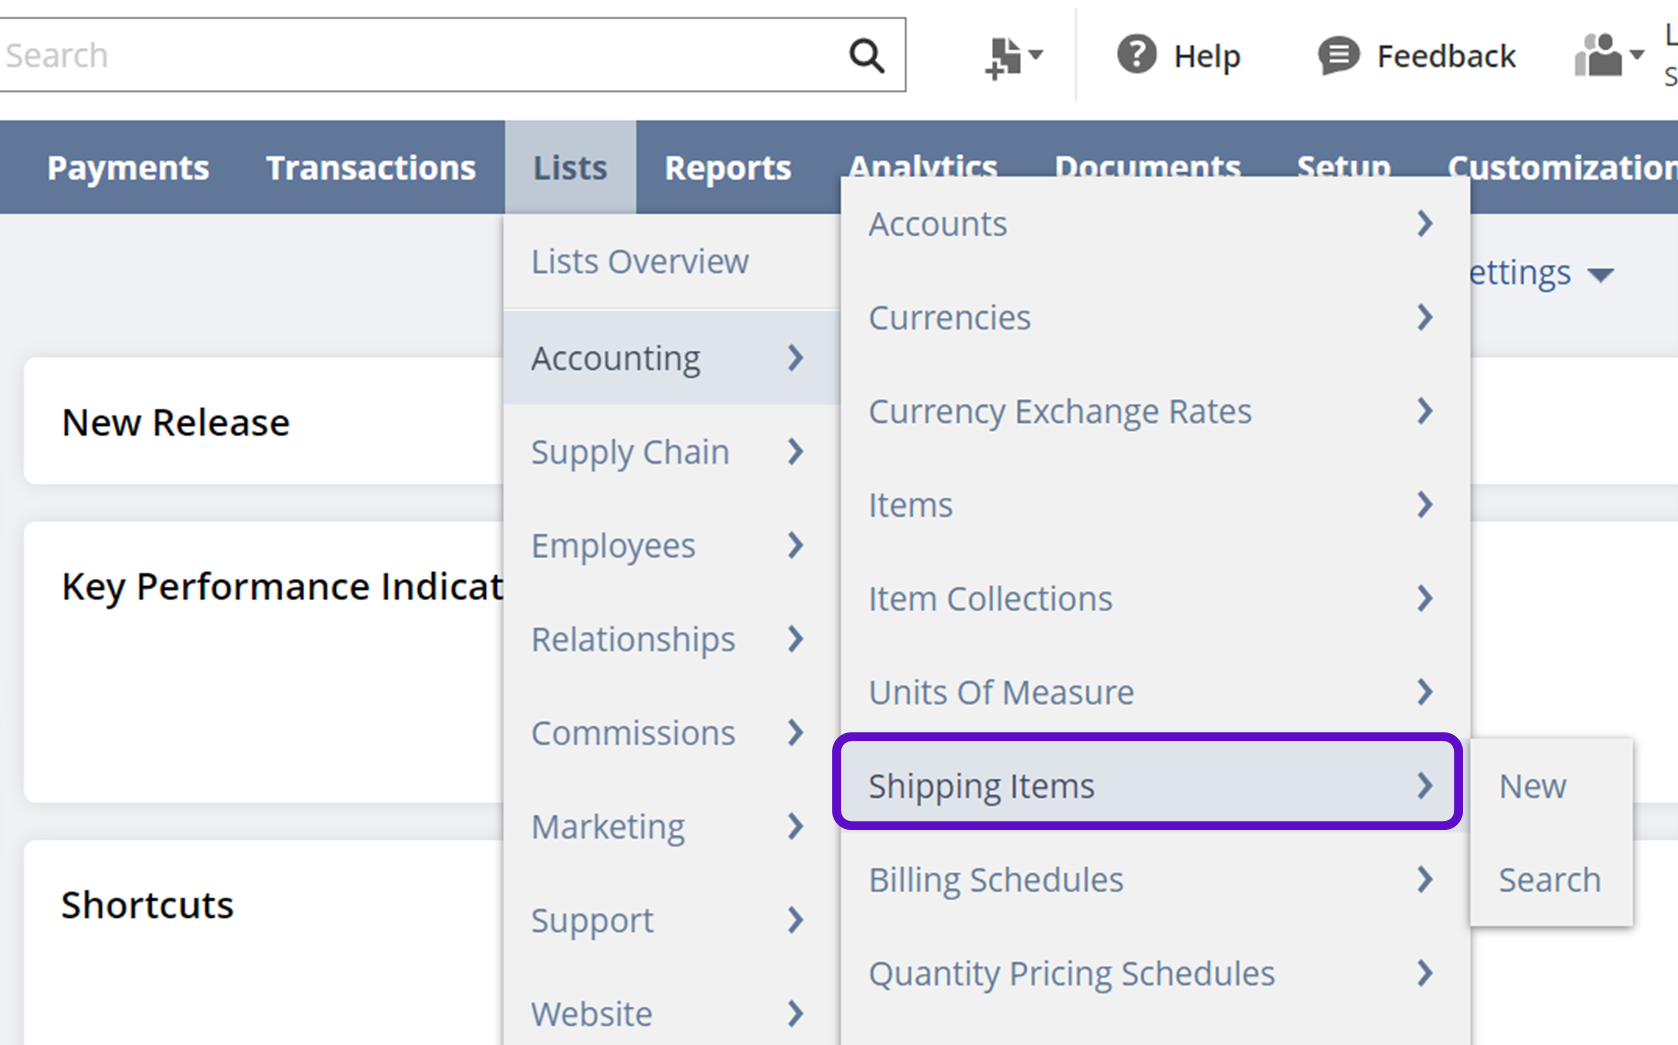This screenshot has width=1678, height=1045.
Task: Click New under Shipping Items
Action: 1532,786
